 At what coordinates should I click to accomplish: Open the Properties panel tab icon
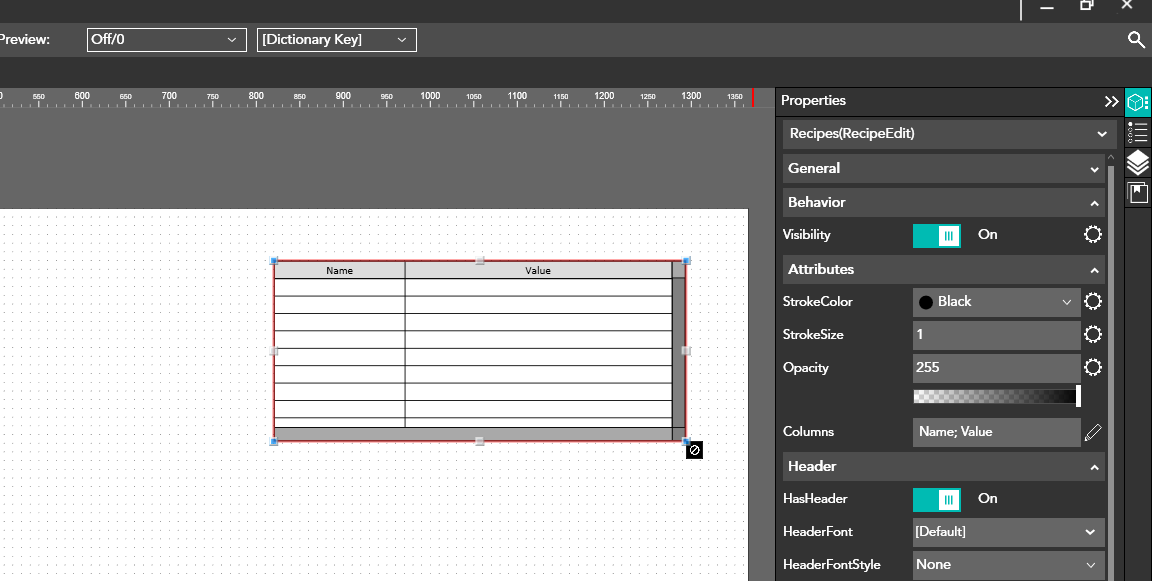(x=1138, y=102)
